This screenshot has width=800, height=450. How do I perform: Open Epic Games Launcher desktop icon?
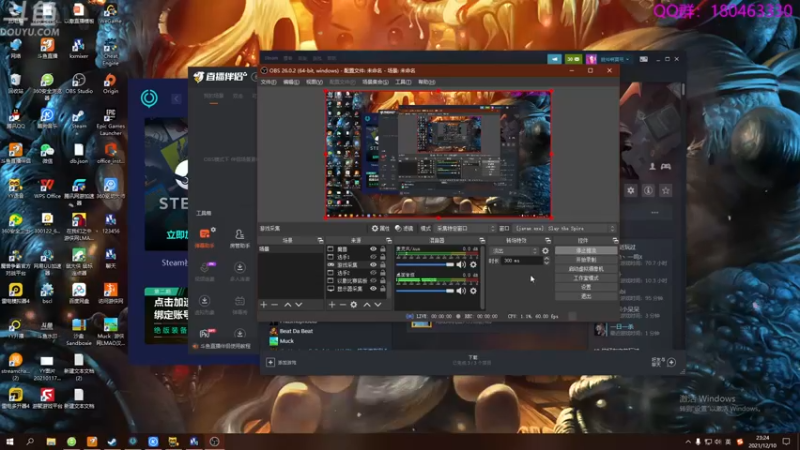tap(110, 121)
